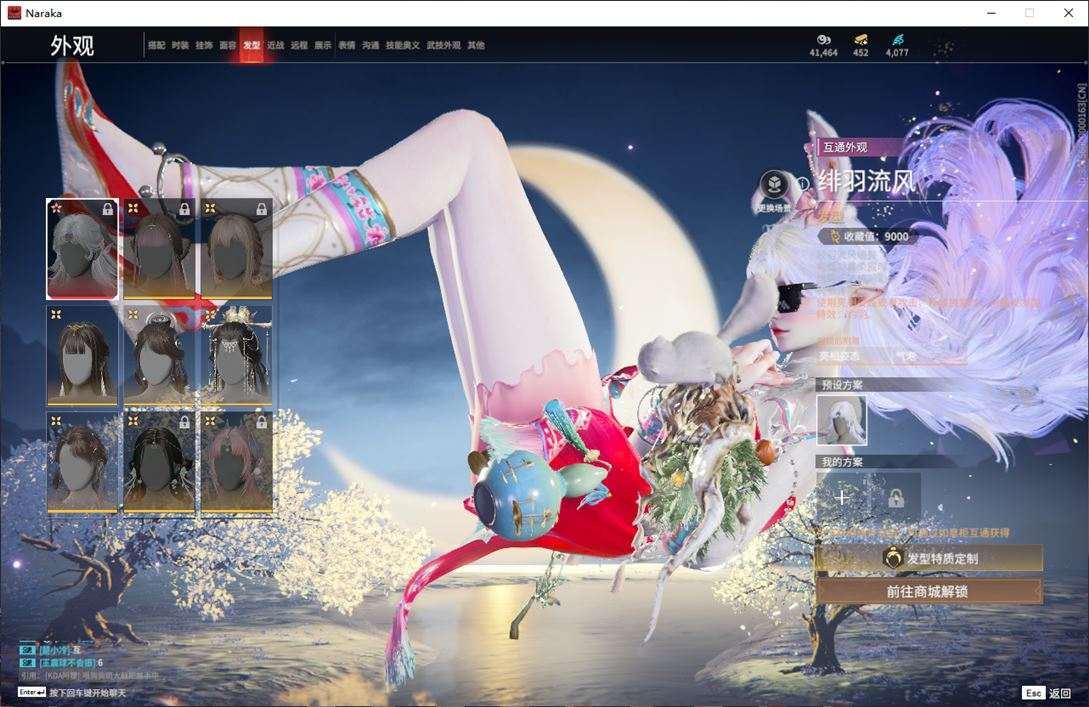Toggle the 气泡 option

pos(913,354)
